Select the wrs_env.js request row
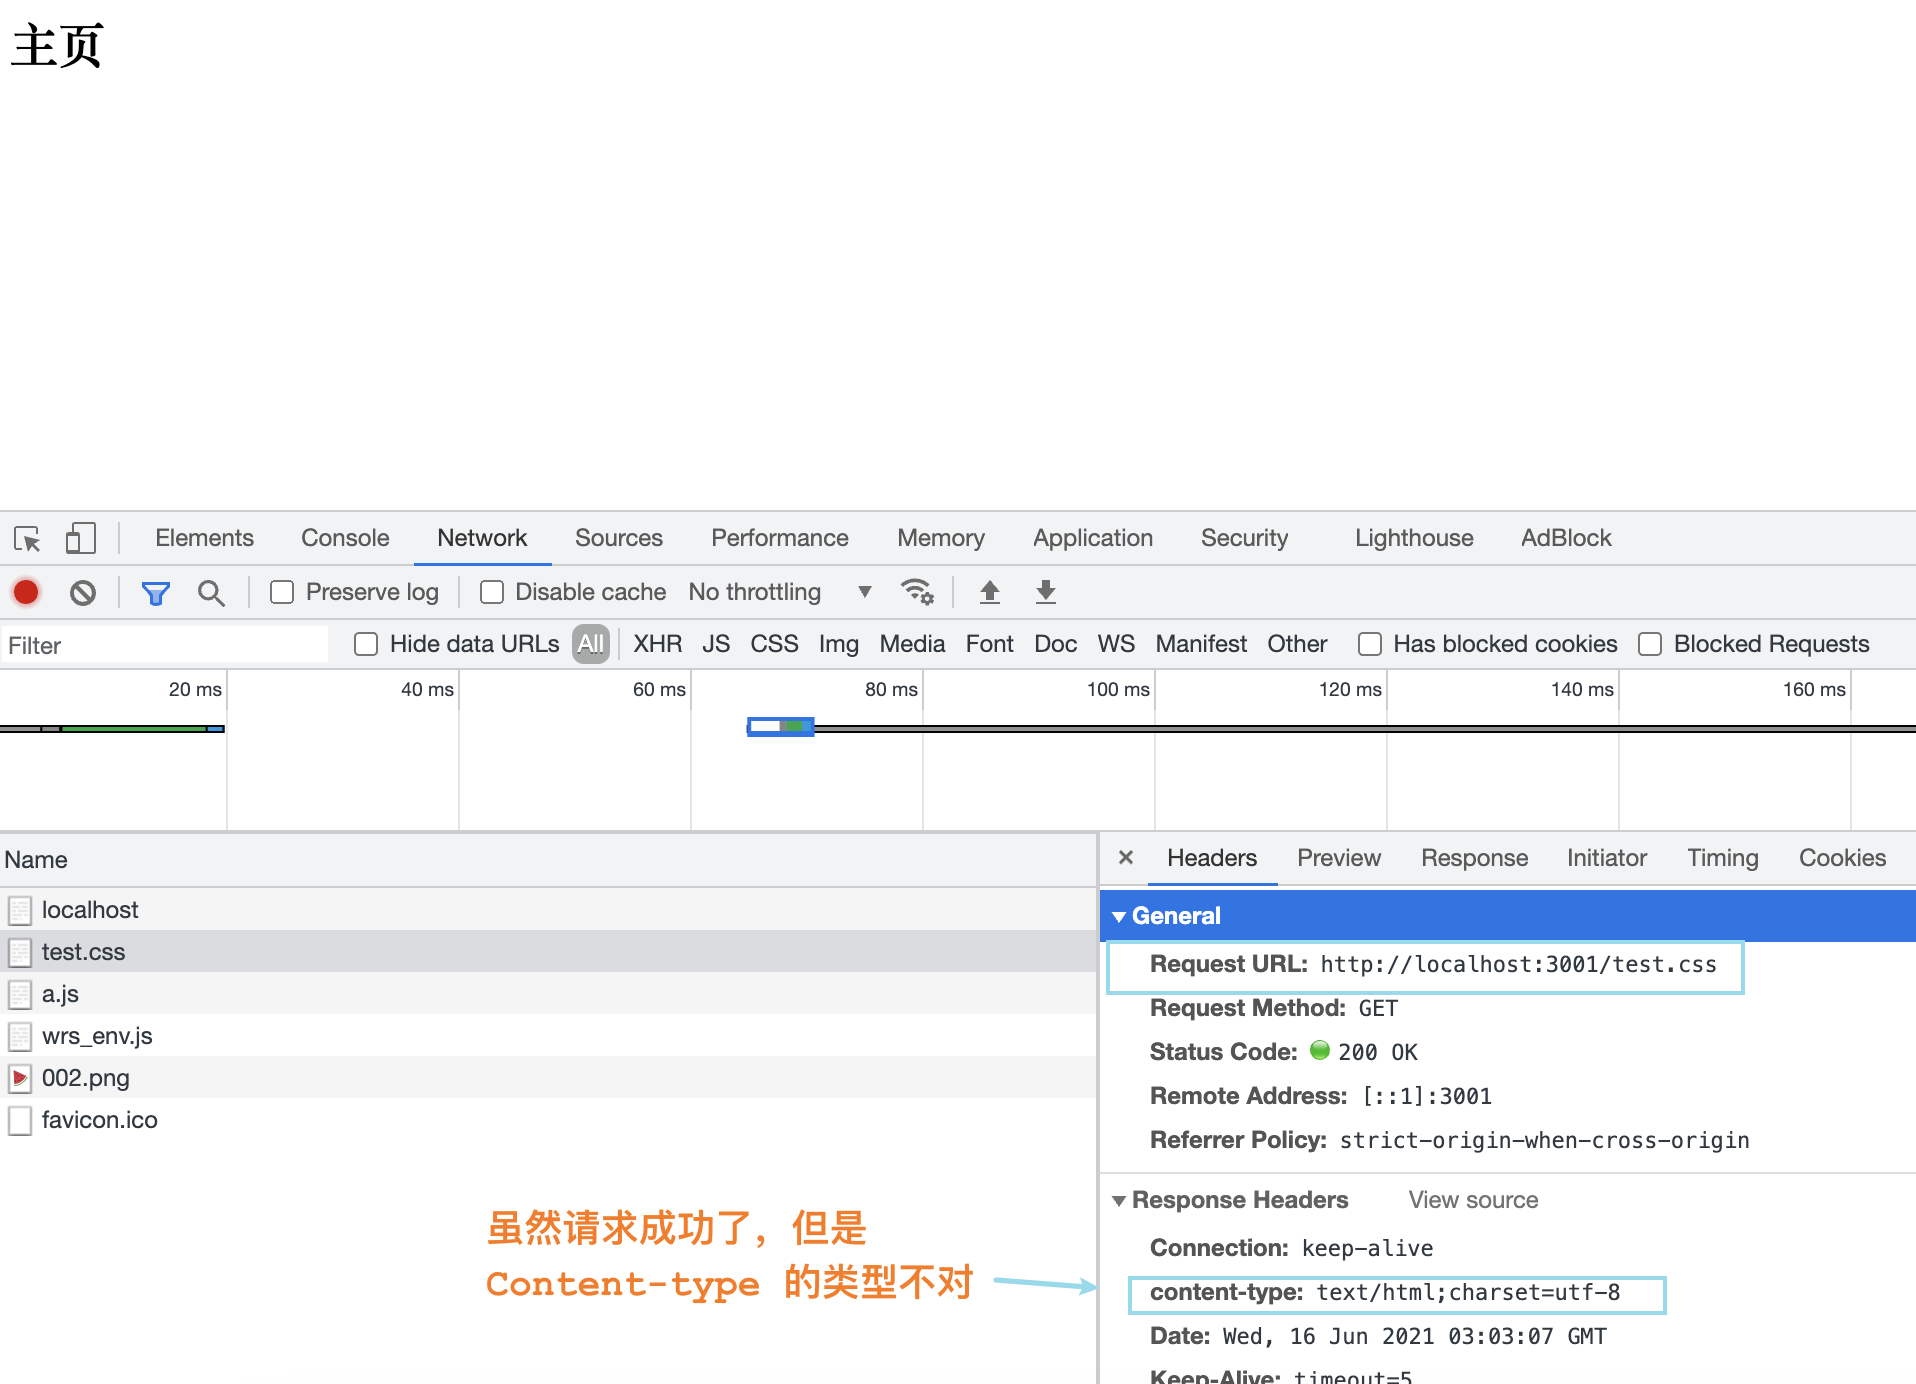 548,1036
